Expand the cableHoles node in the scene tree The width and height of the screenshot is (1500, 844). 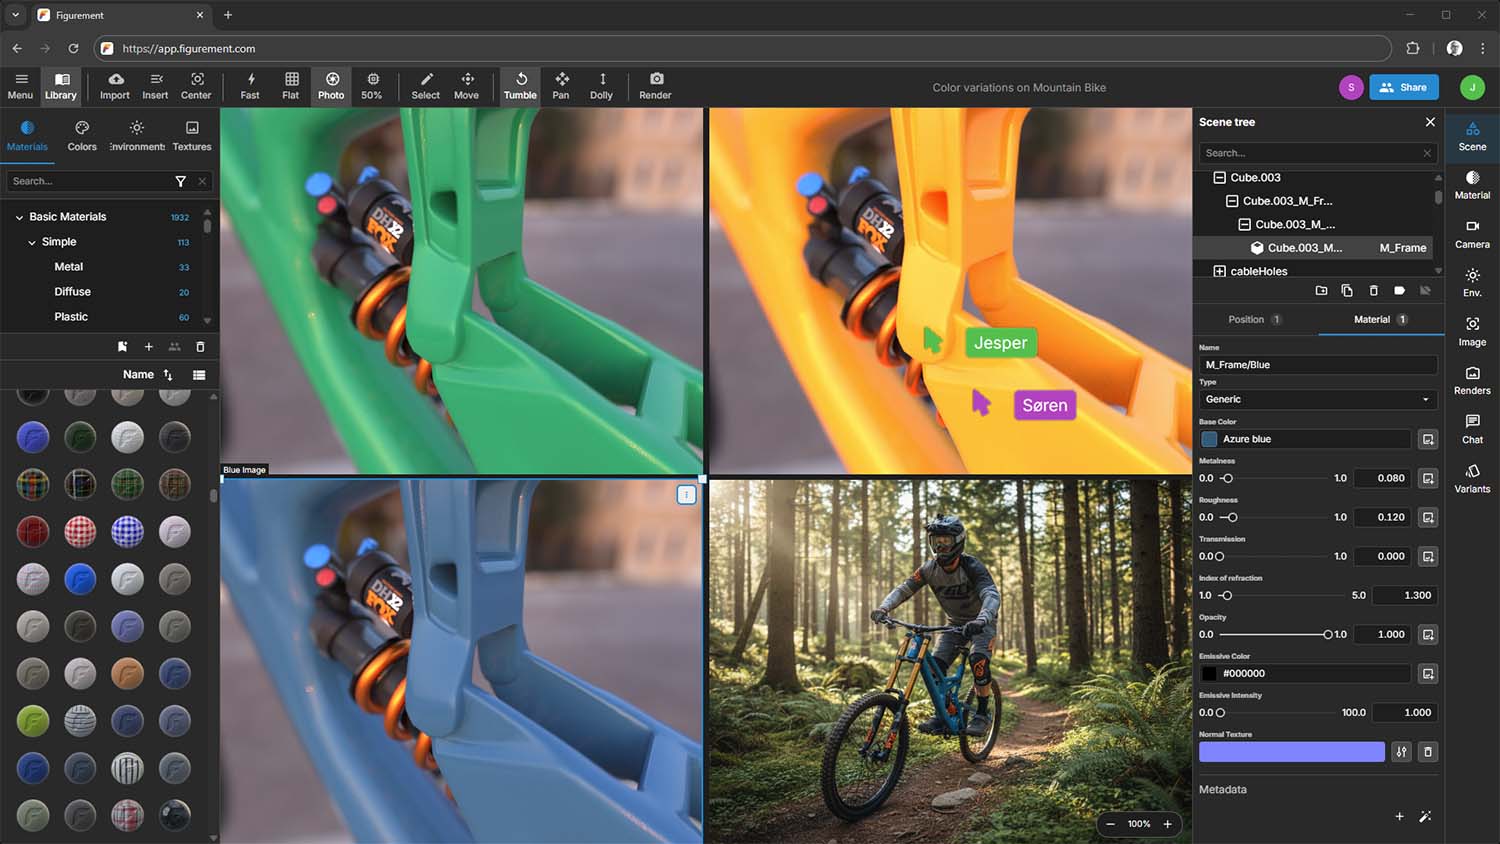(1220, 270)
